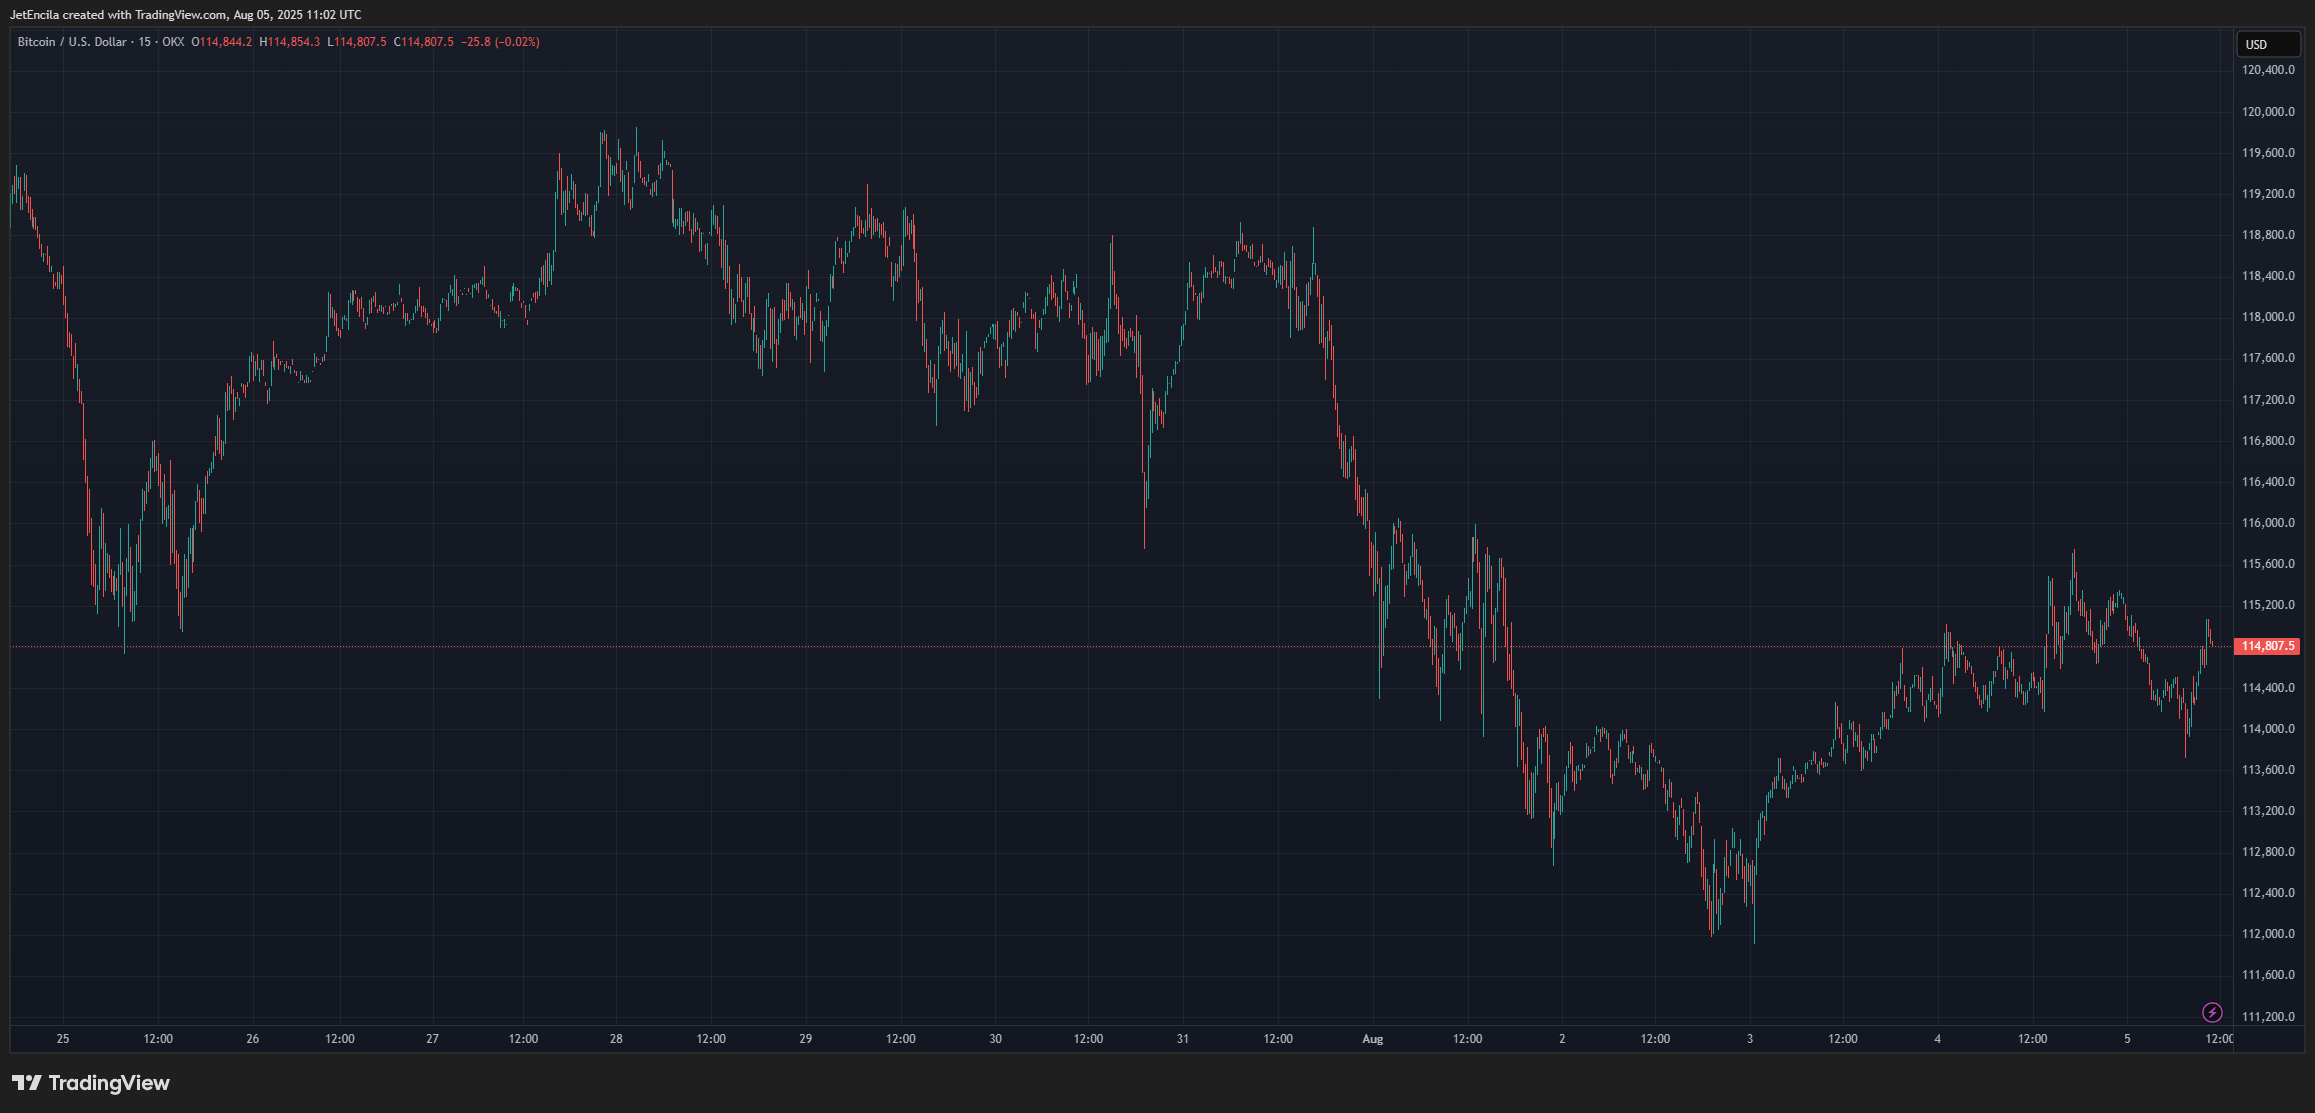The image size is (2315, 1113).
Task: Click the low value L114,807.5 in legend
Action: pos(357,42)
